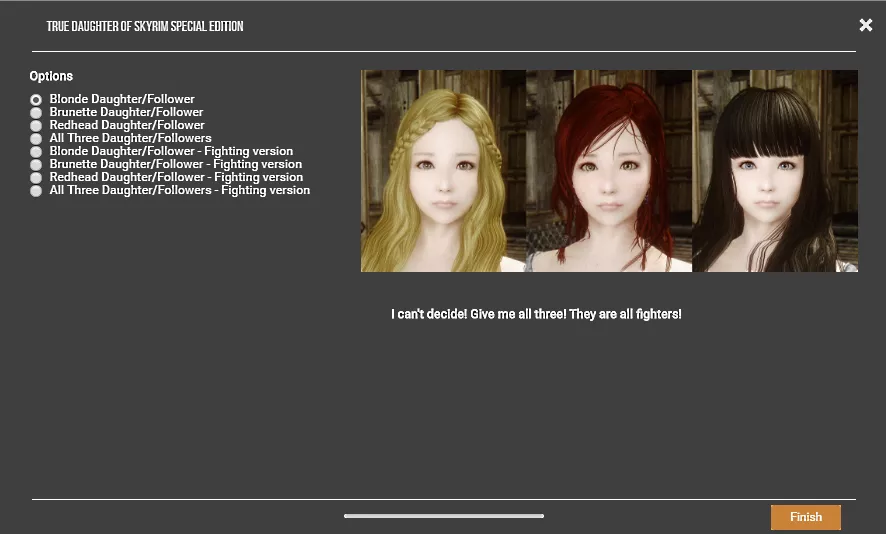Screen dimensions: 886x534
Task: Pick All Three Daughter/Followers option
Action: (x=36, y=138)
